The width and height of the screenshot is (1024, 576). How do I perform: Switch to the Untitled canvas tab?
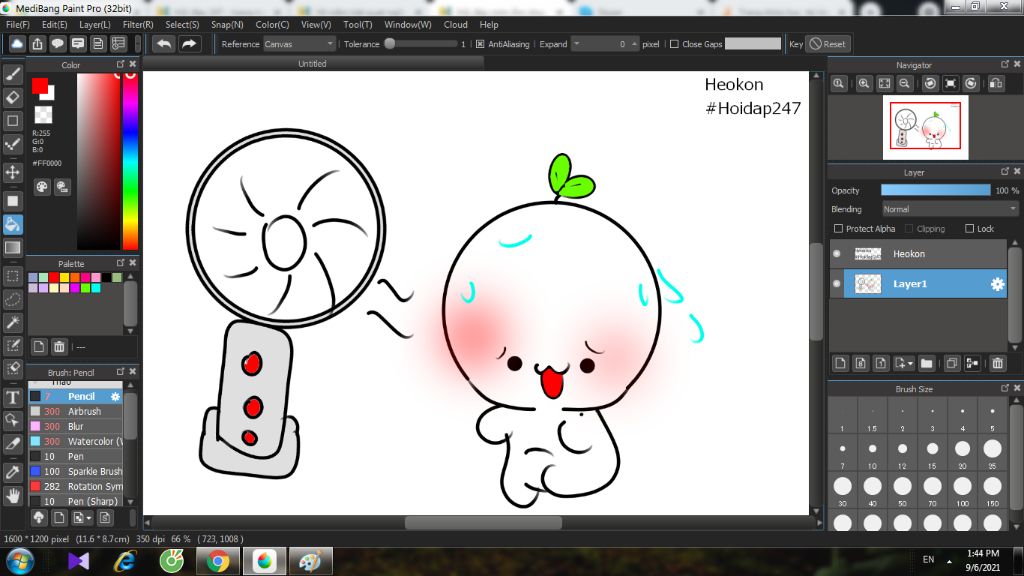coord(312,63)
